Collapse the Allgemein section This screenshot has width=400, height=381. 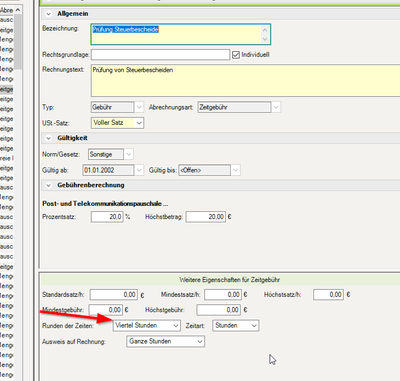[x=49, y=14]
